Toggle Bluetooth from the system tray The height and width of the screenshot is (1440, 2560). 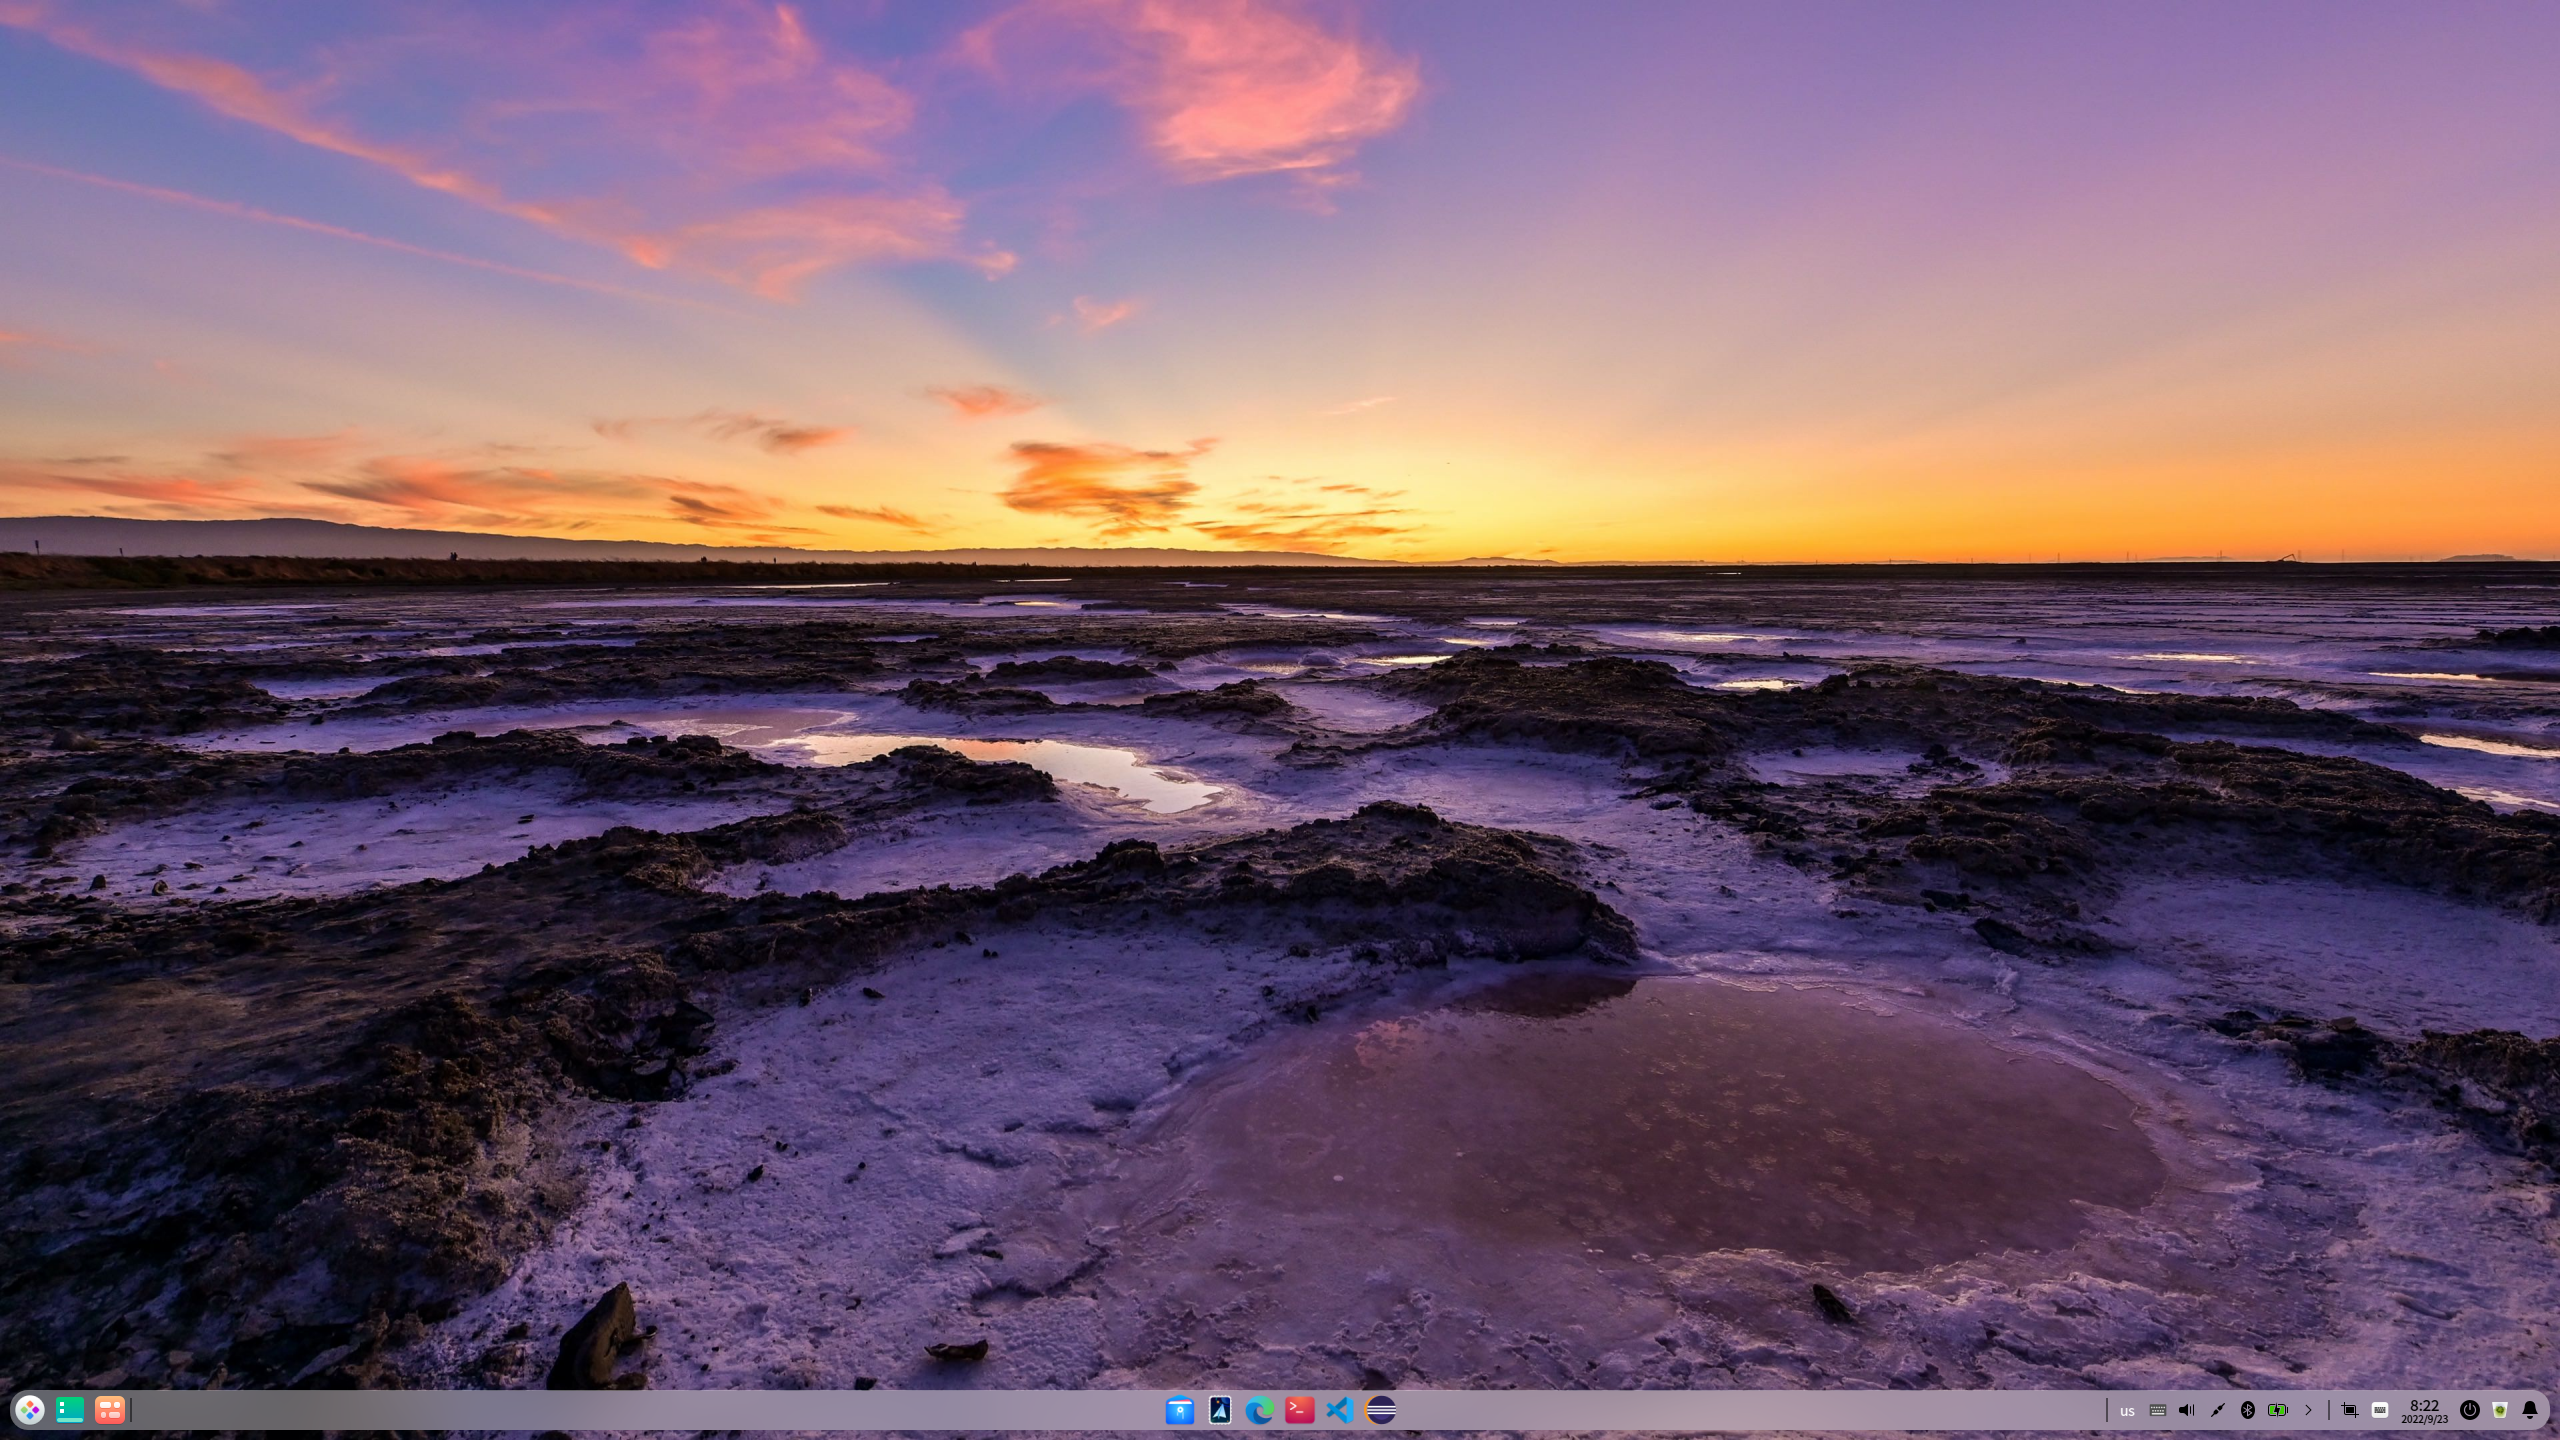[x=2248, y=1410]
